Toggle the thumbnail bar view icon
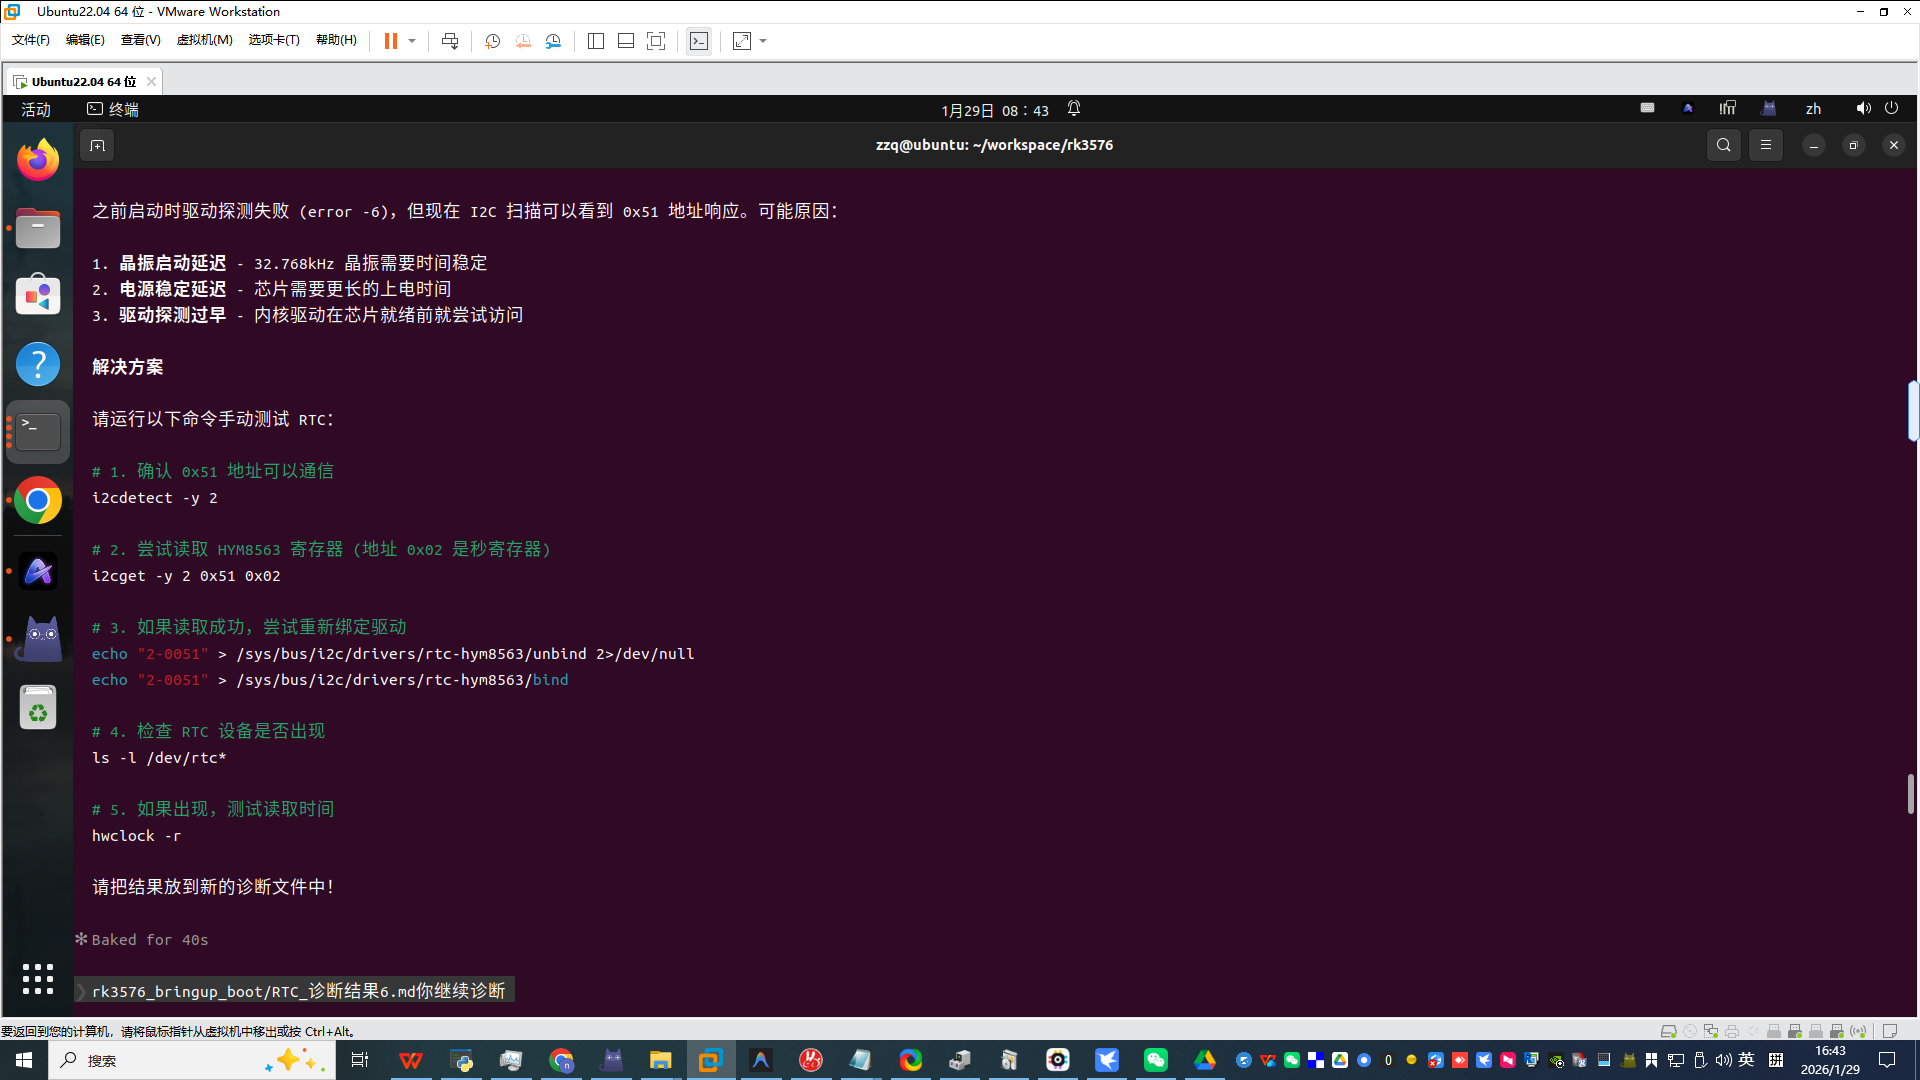The image size is (1920, 1080). point(626,41)
